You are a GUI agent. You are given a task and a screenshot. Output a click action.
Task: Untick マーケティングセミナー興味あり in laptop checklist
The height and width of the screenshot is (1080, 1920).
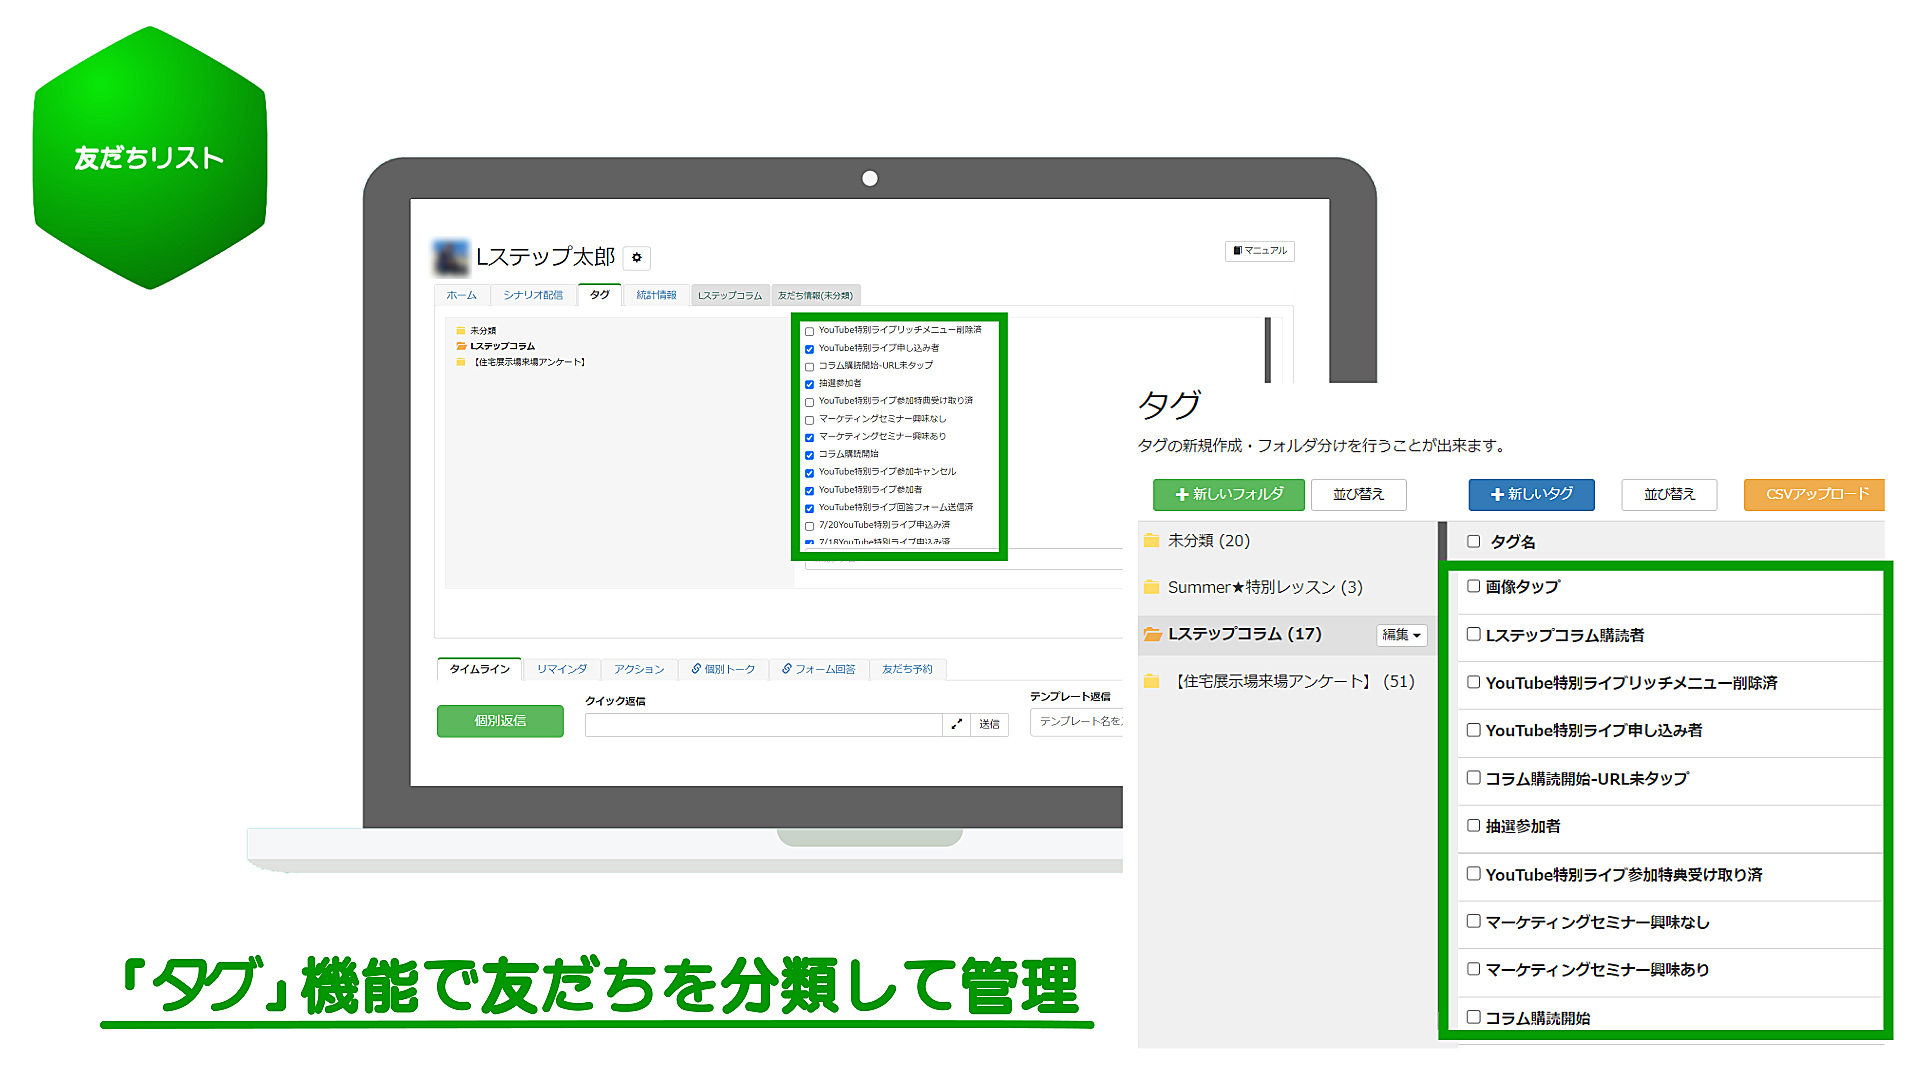click(x=809, y=437)
